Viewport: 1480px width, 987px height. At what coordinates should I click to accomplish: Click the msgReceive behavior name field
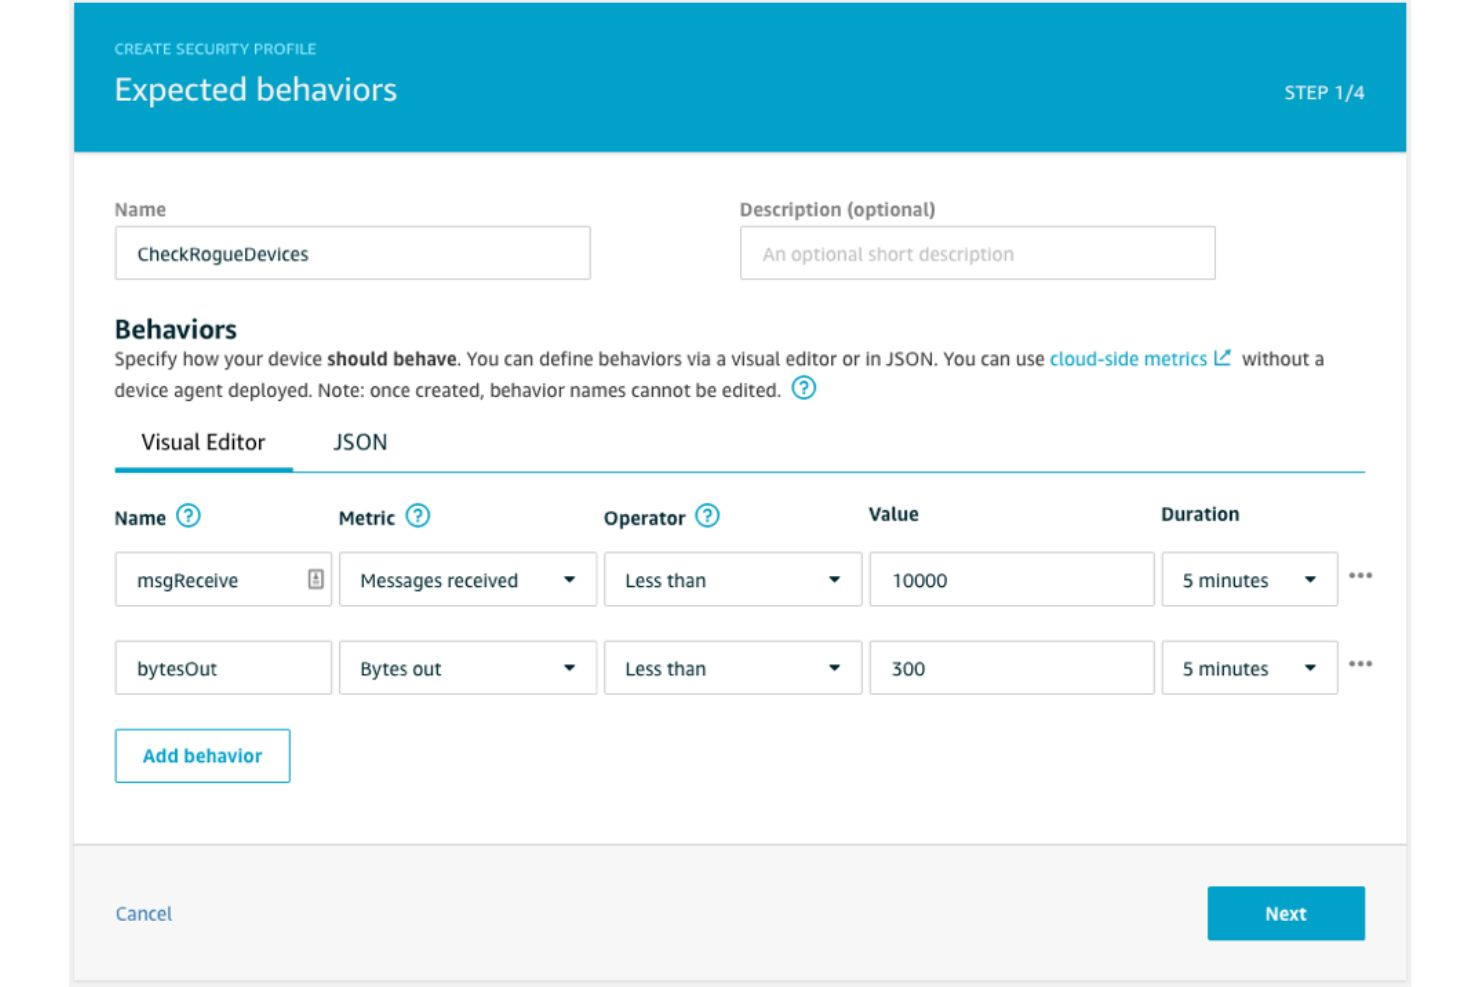click(x=223, y=579)
